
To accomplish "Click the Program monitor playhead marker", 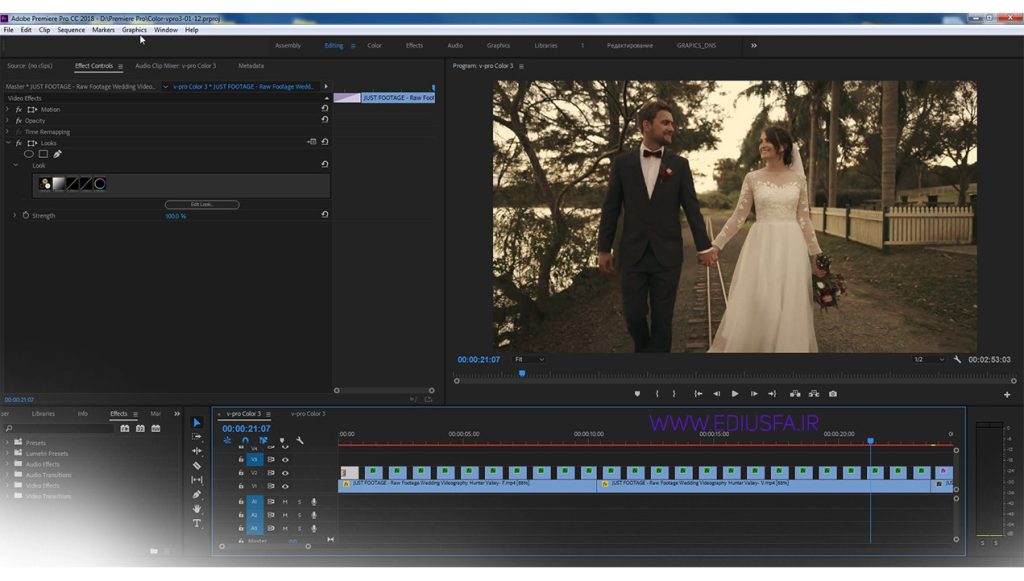I will coord(522,373).
